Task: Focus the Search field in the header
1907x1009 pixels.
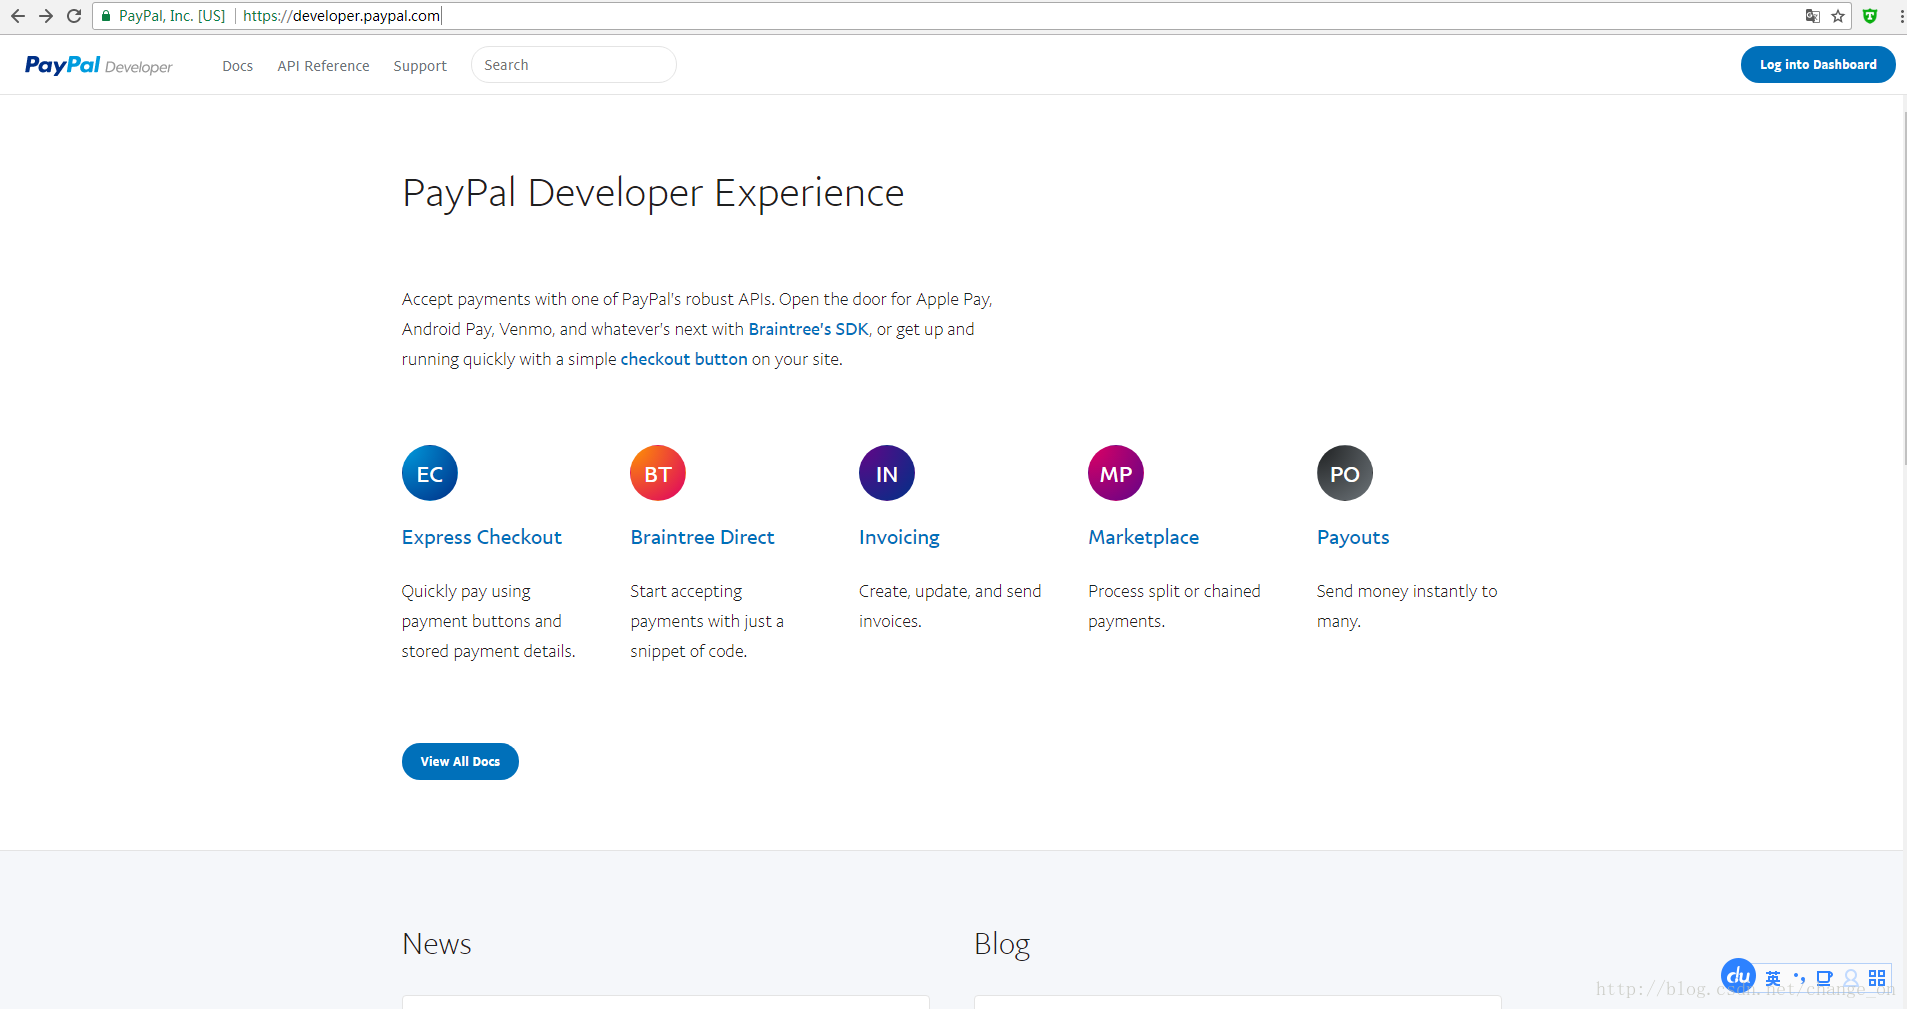Action: [x=574, y=65]
